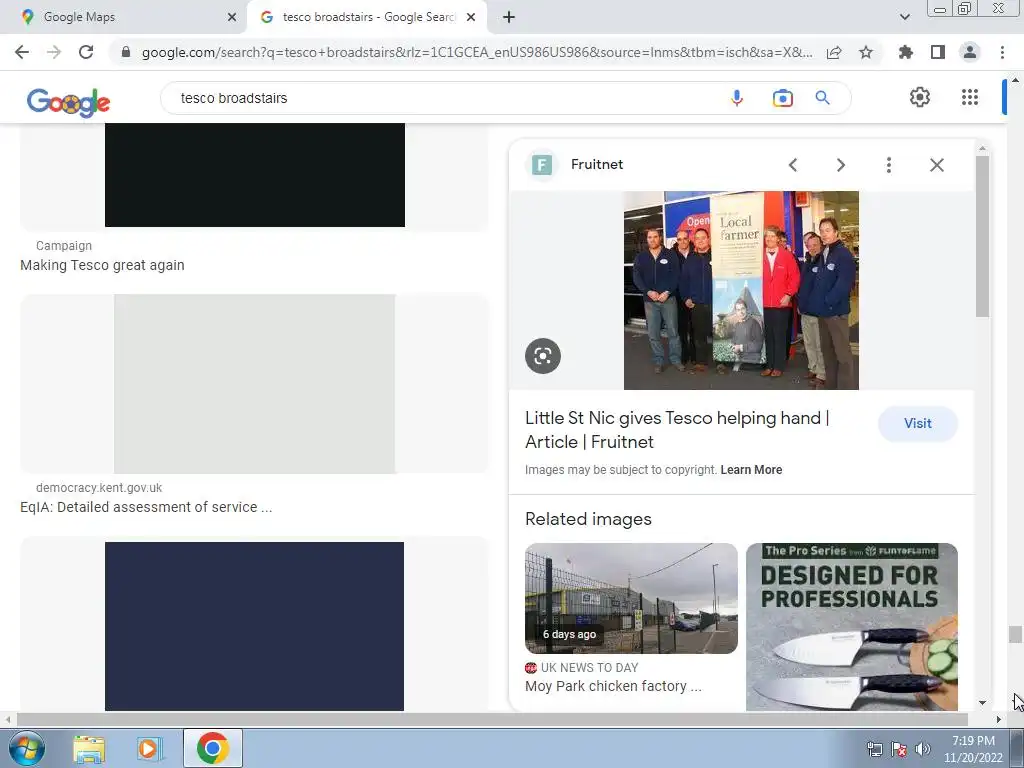Submit search with the magnifier icon
This screenshot has height=768, width=1024.
click(x=823, y=98)
